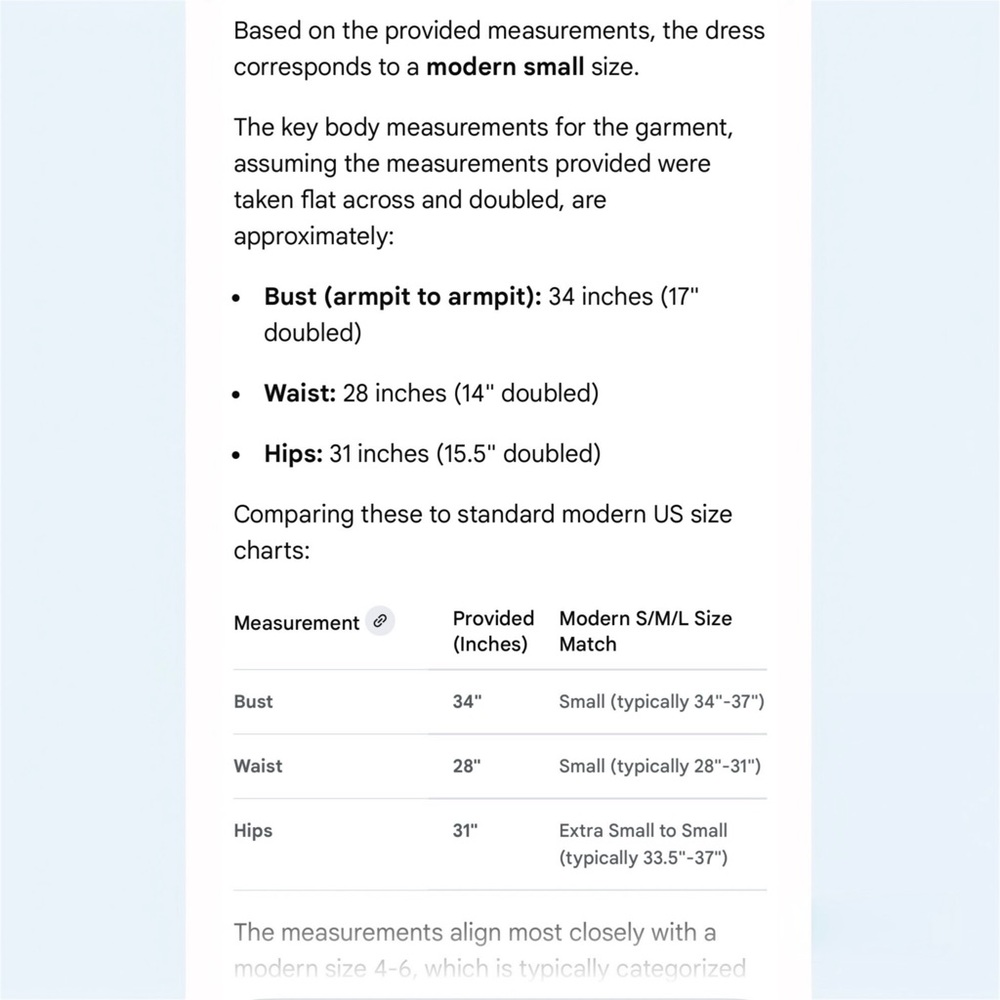Select the Measurement column header
The image size is (1000, 1000).
pos(297,622)
